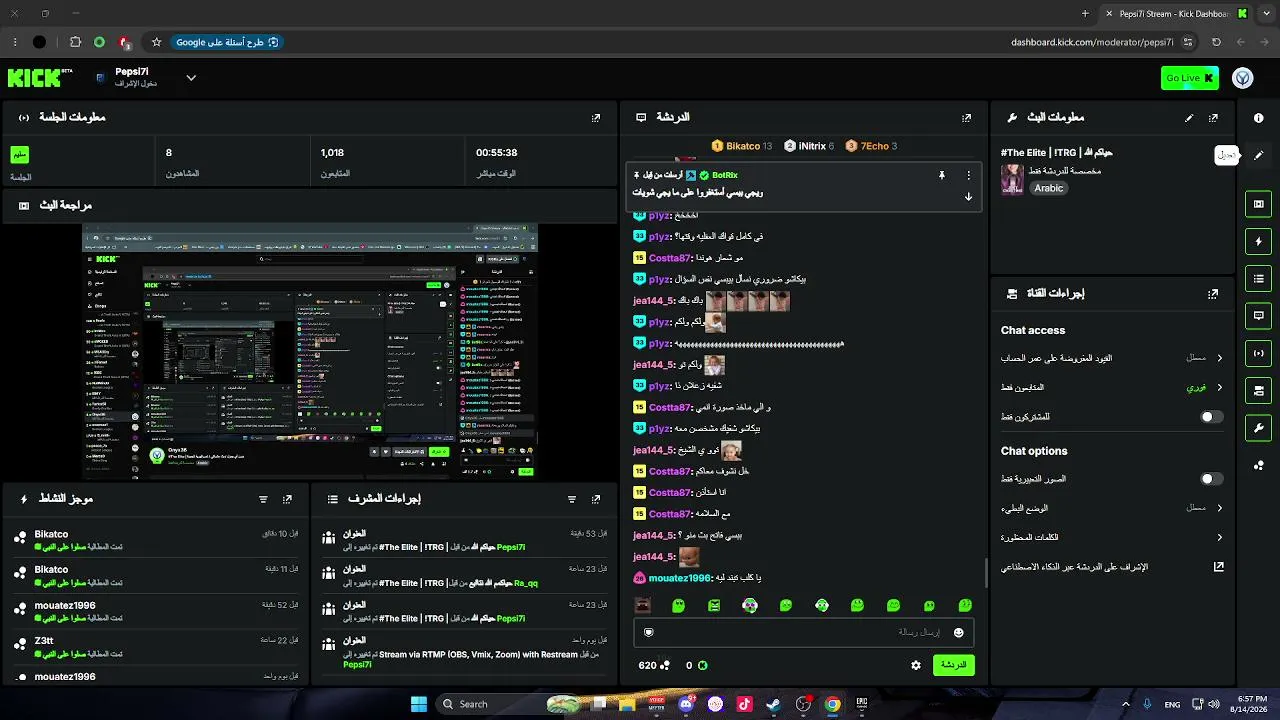Open chat settings gear icon
This screenshot has width=1280, height=720.
point(915,665)
